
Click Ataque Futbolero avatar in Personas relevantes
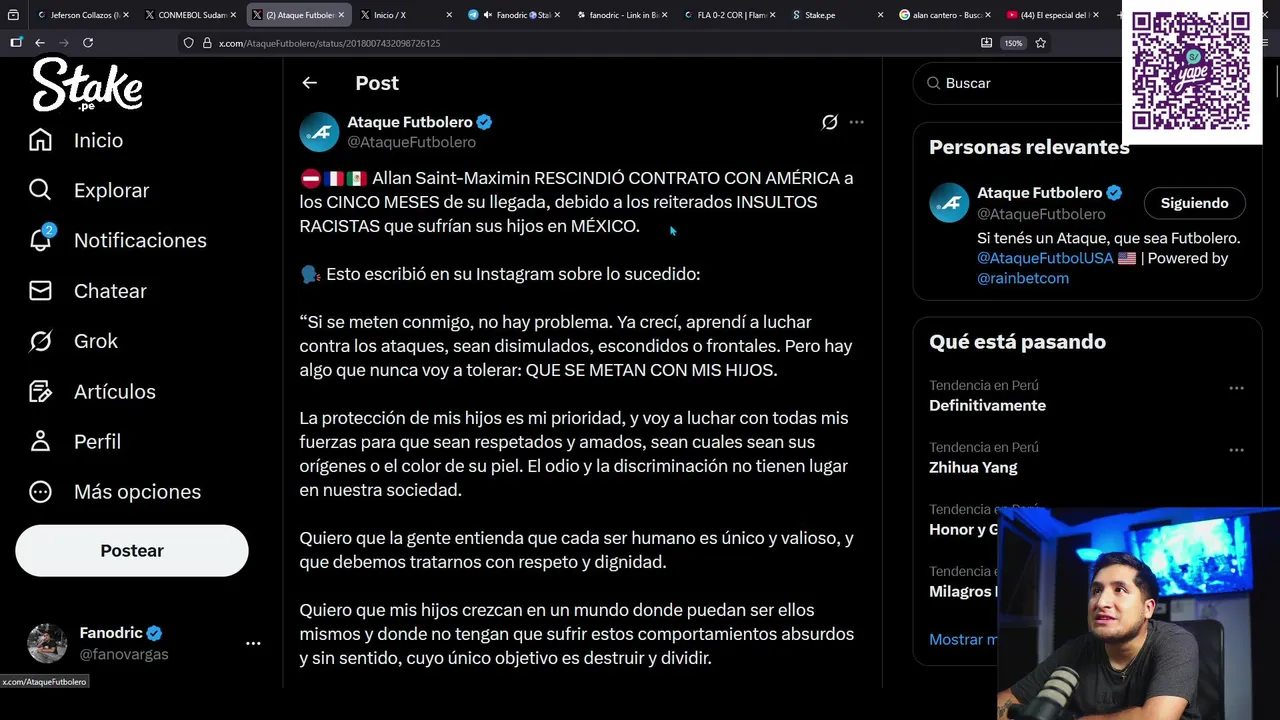click(949, 203)
